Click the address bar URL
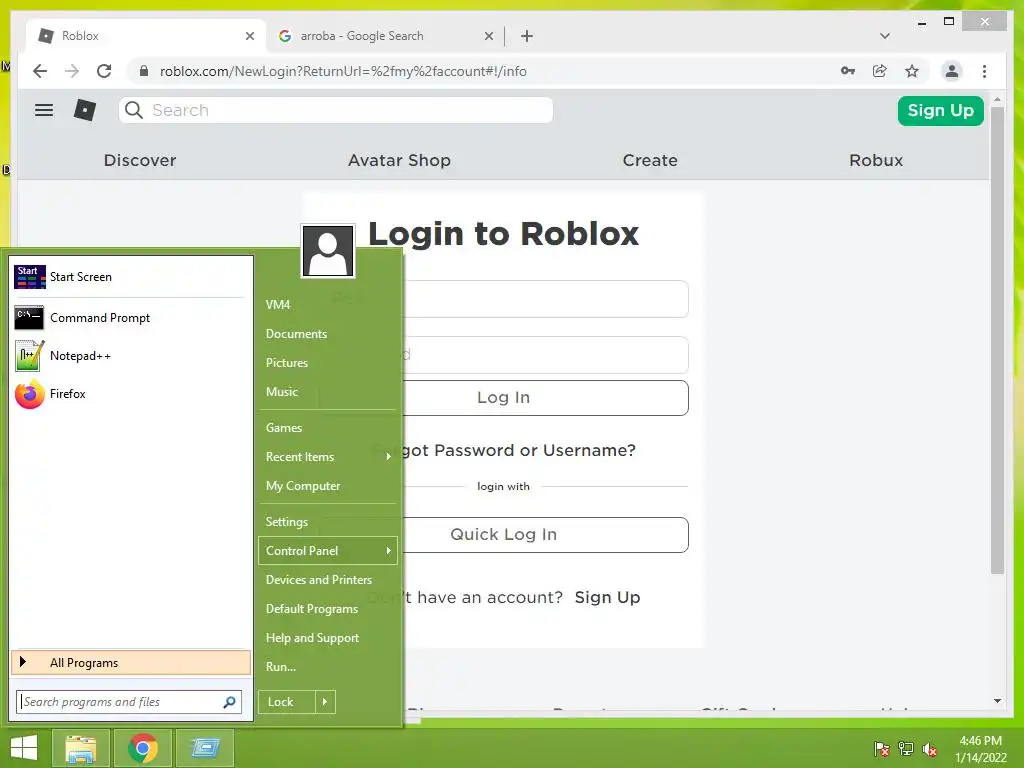This screenshot has width=1024, height=768. click(x=343, y=71)
